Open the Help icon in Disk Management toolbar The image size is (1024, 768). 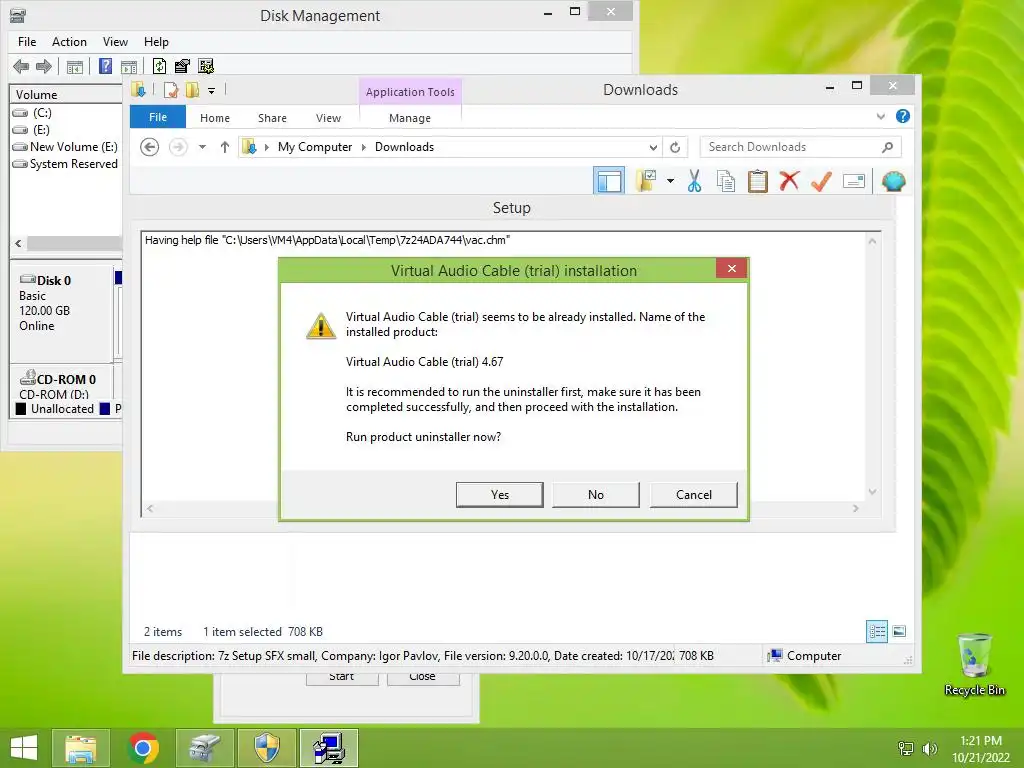pyautogui.click(x=105, y=66)
